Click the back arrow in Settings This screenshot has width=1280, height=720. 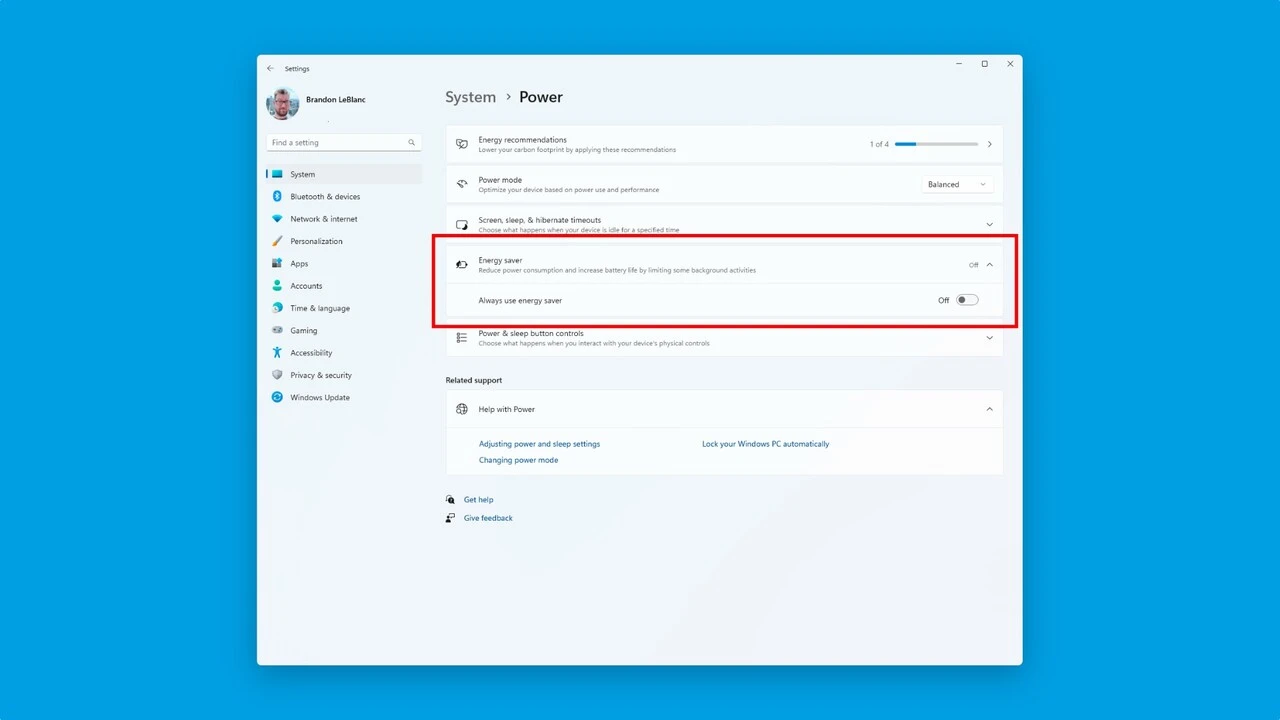[270, 69]
